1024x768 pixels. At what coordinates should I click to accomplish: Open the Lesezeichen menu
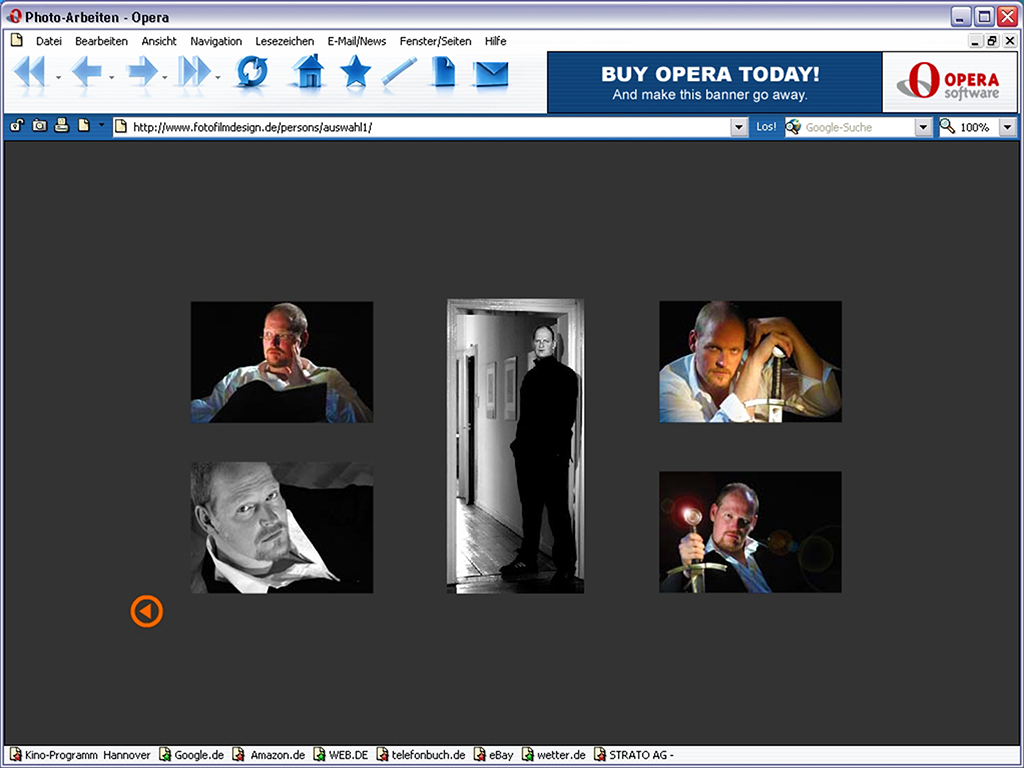tap(285, 41)
